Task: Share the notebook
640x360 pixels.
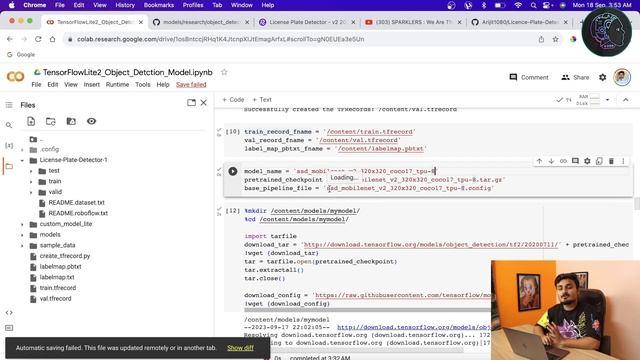Action: tap(575, 77)
